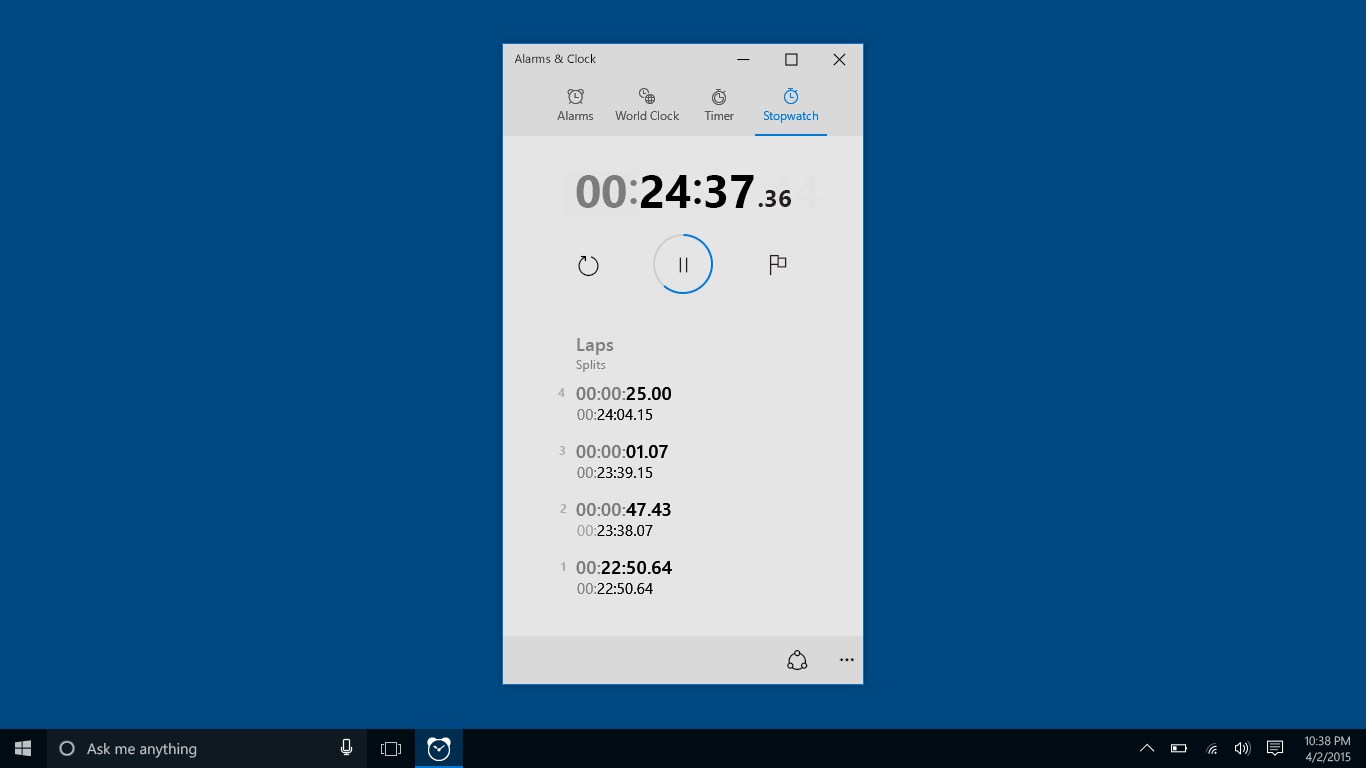Reset the stopwatch timer

click(x=588, y=265)
